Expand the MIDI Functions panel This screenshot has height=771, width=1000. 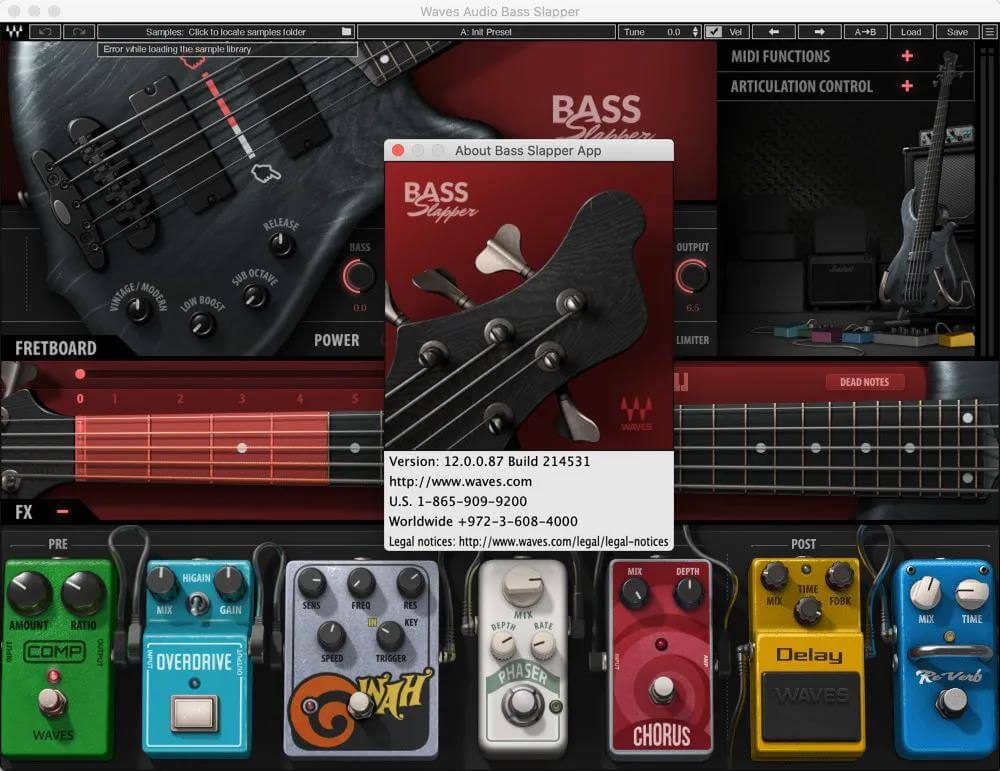pyautogui.click(x=907, y=56)
